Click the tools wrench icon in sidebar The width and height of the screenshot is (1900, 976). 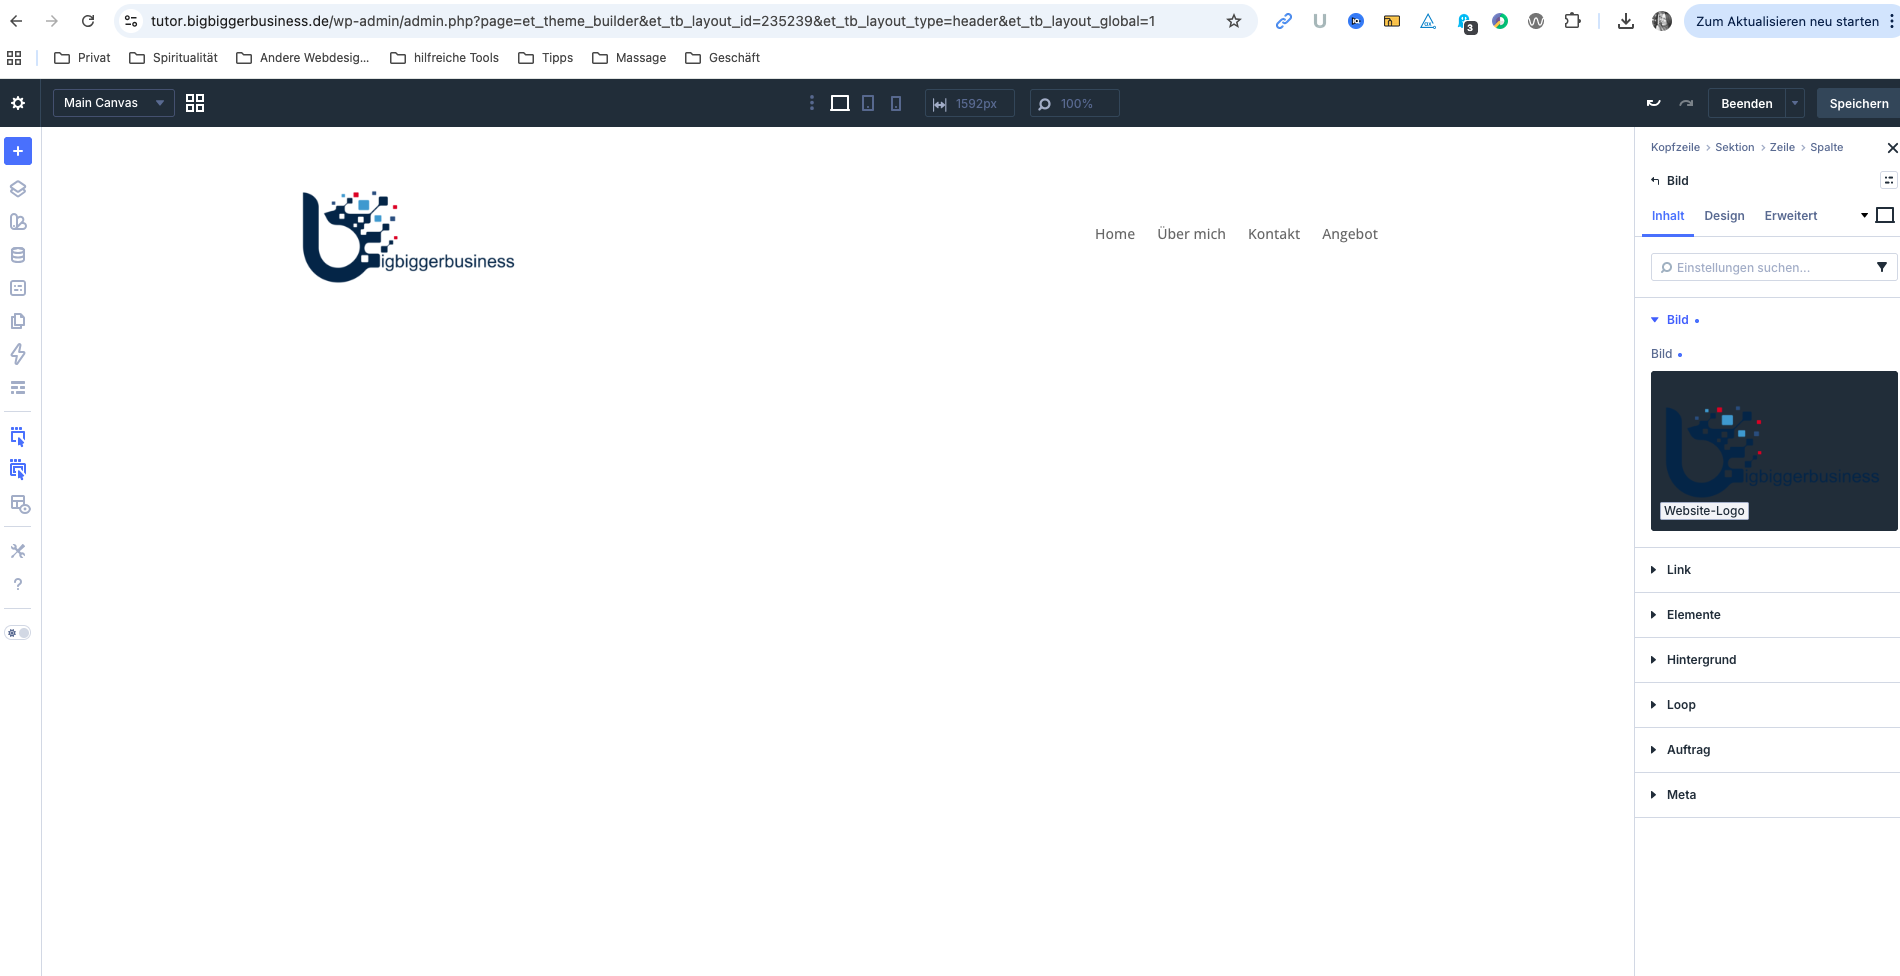pos(18,551)
